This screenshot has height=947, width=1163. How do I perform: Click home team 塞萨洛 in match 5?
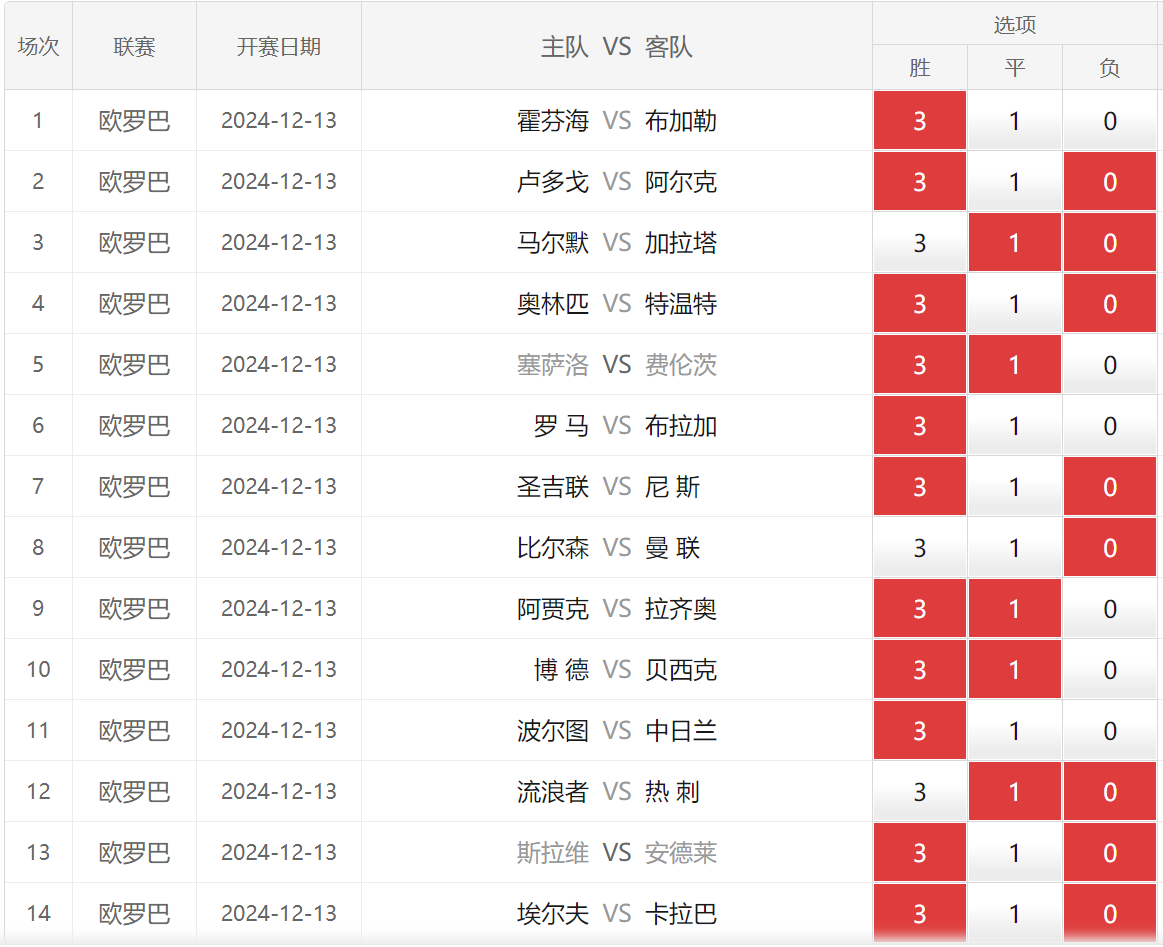point(553,365)
